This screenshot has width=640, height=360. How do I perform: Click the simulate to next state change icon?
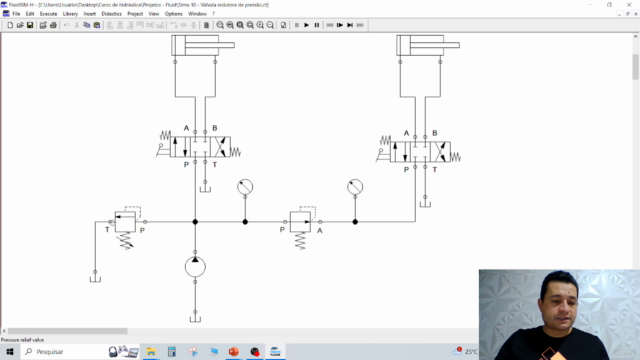tap(350, 25)
